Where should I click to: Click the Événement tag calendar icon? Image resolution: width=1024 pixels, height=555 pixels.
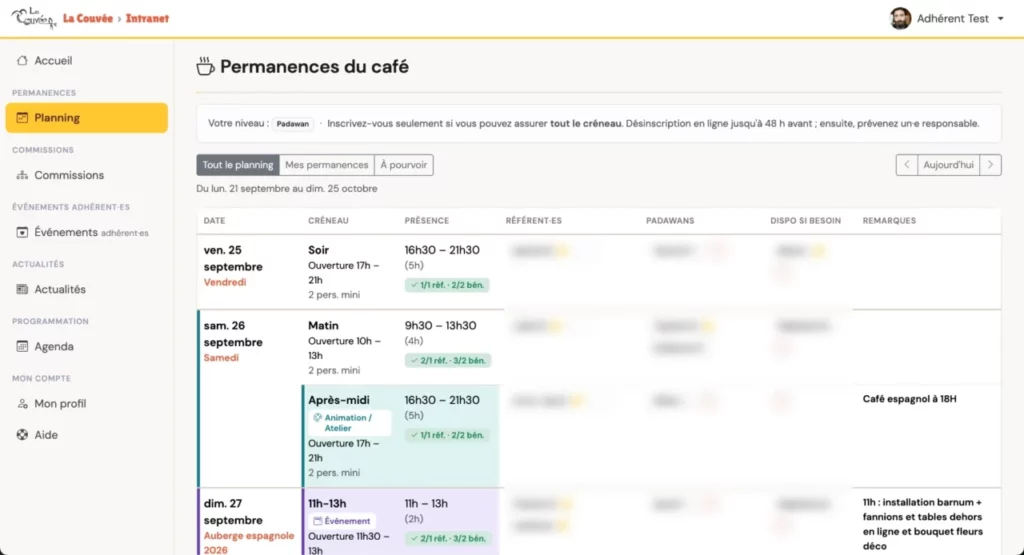[x=317, y=521]
